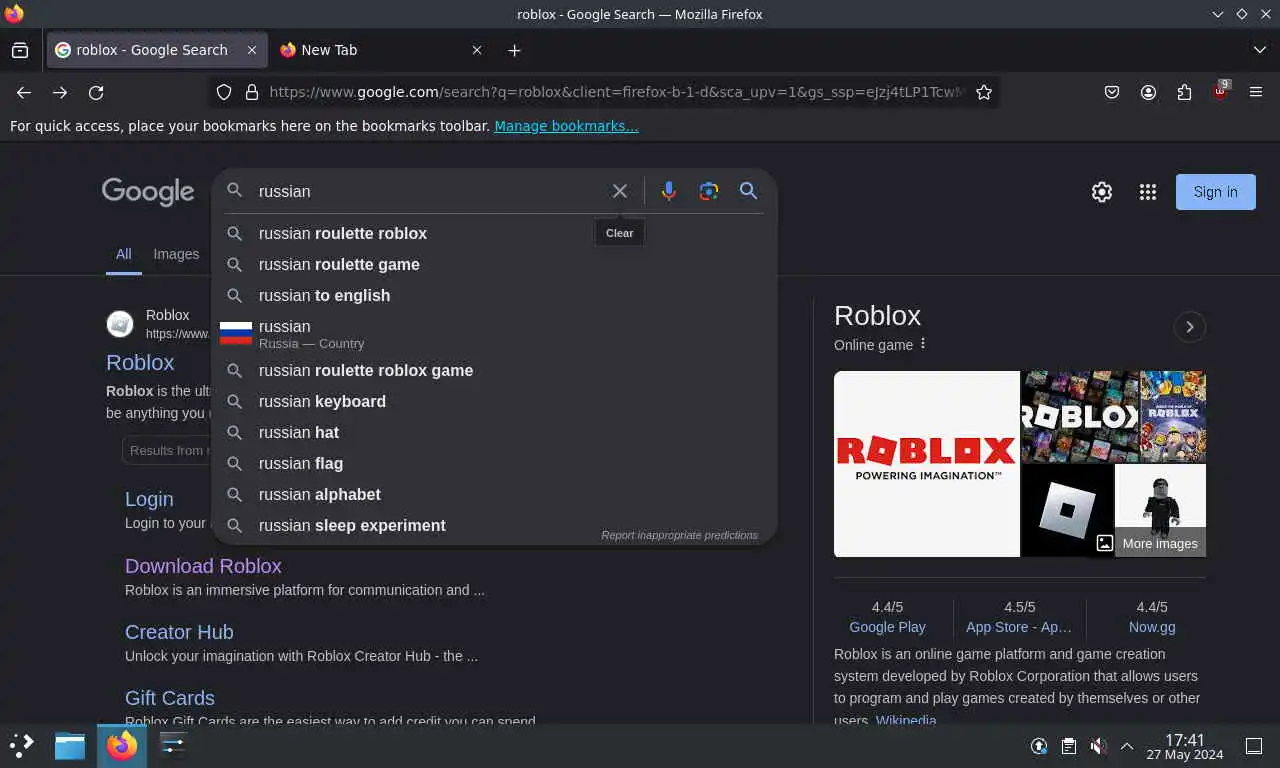Open more options beside Online game

(923, 344)
